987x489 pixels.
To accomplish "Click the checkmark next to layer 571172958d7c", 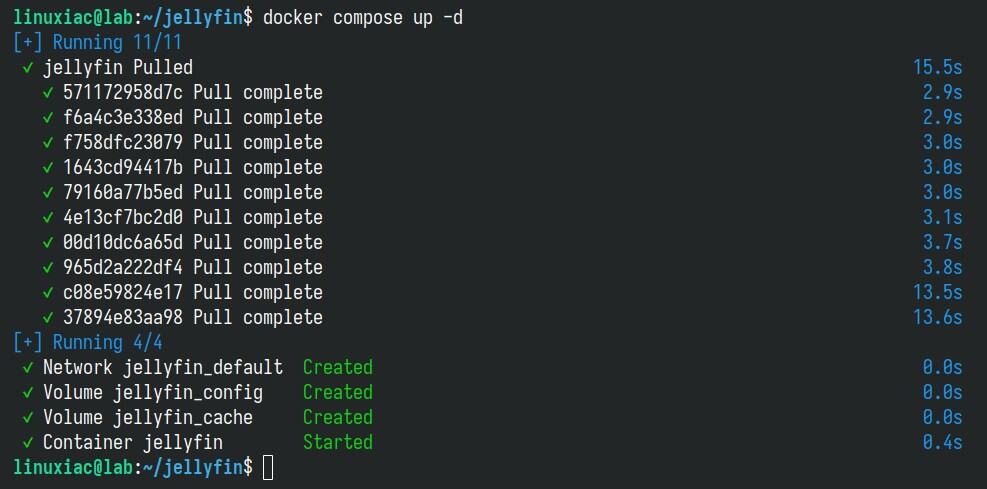I will (x=48, y=93).
